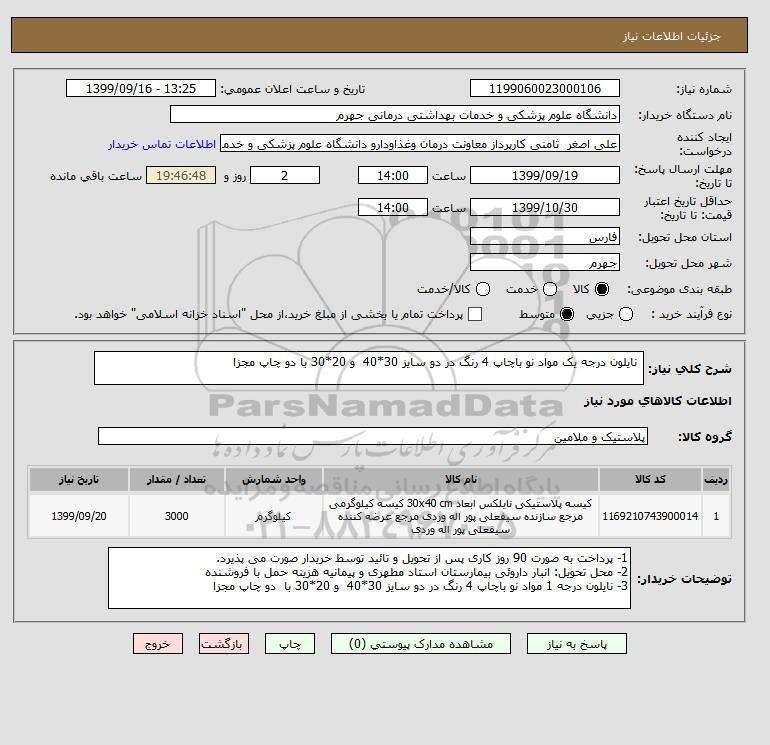Viewport: 770px width, 745px height.
Task: Click the remaining time countdown 19:46:48
Action: pos(181,175)
